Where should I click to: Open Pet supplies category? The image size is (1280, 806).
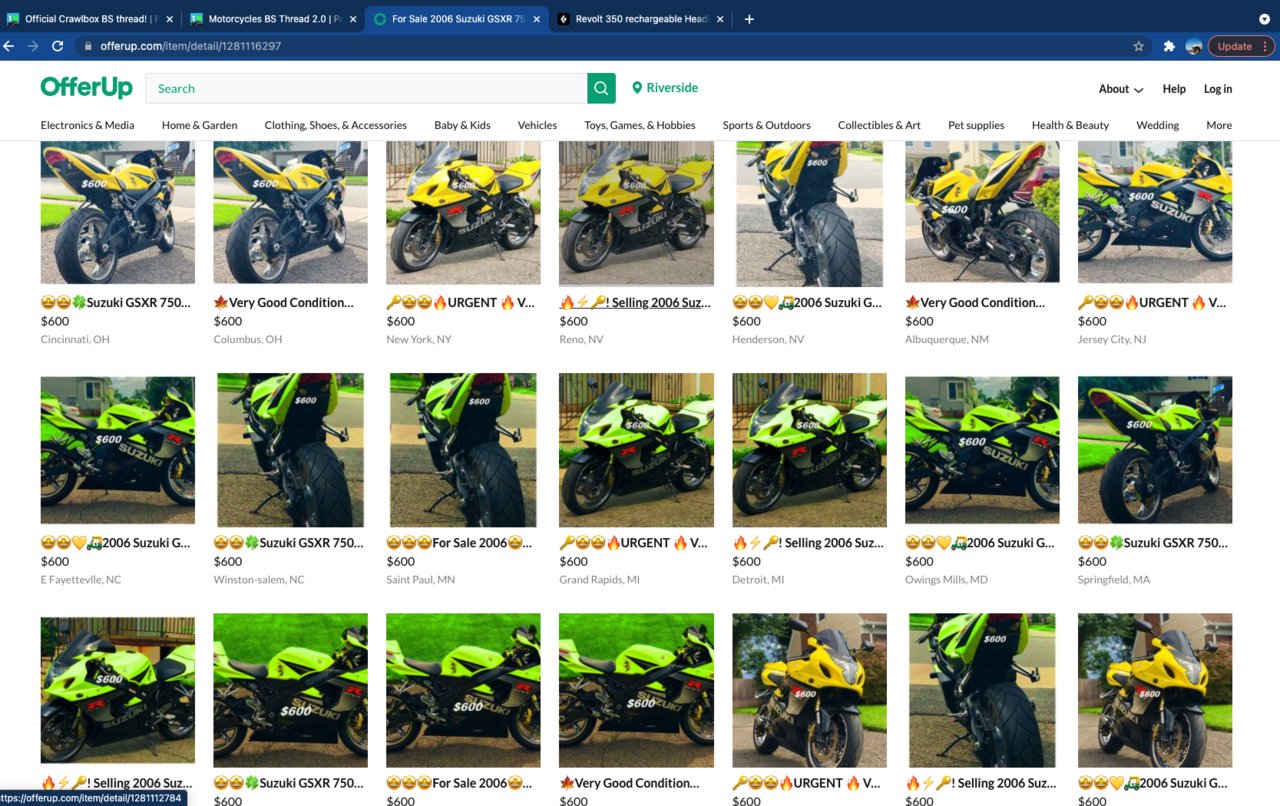(976, 125)
